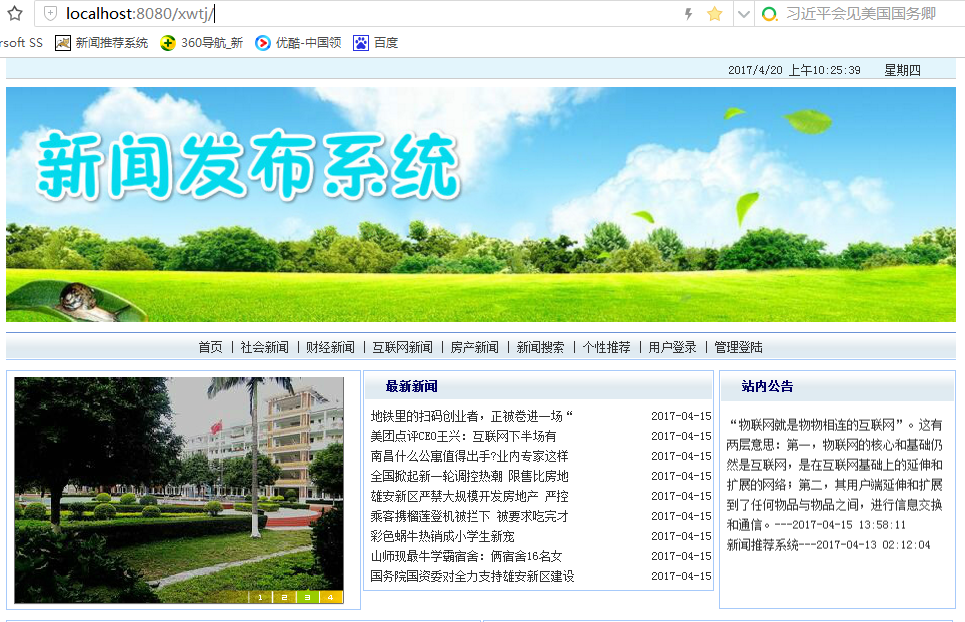The width and height of the screenshot is (965, 622).
Task: Open the 新闻推荐系统 bookmark
Action: click(x=102, y=42)
